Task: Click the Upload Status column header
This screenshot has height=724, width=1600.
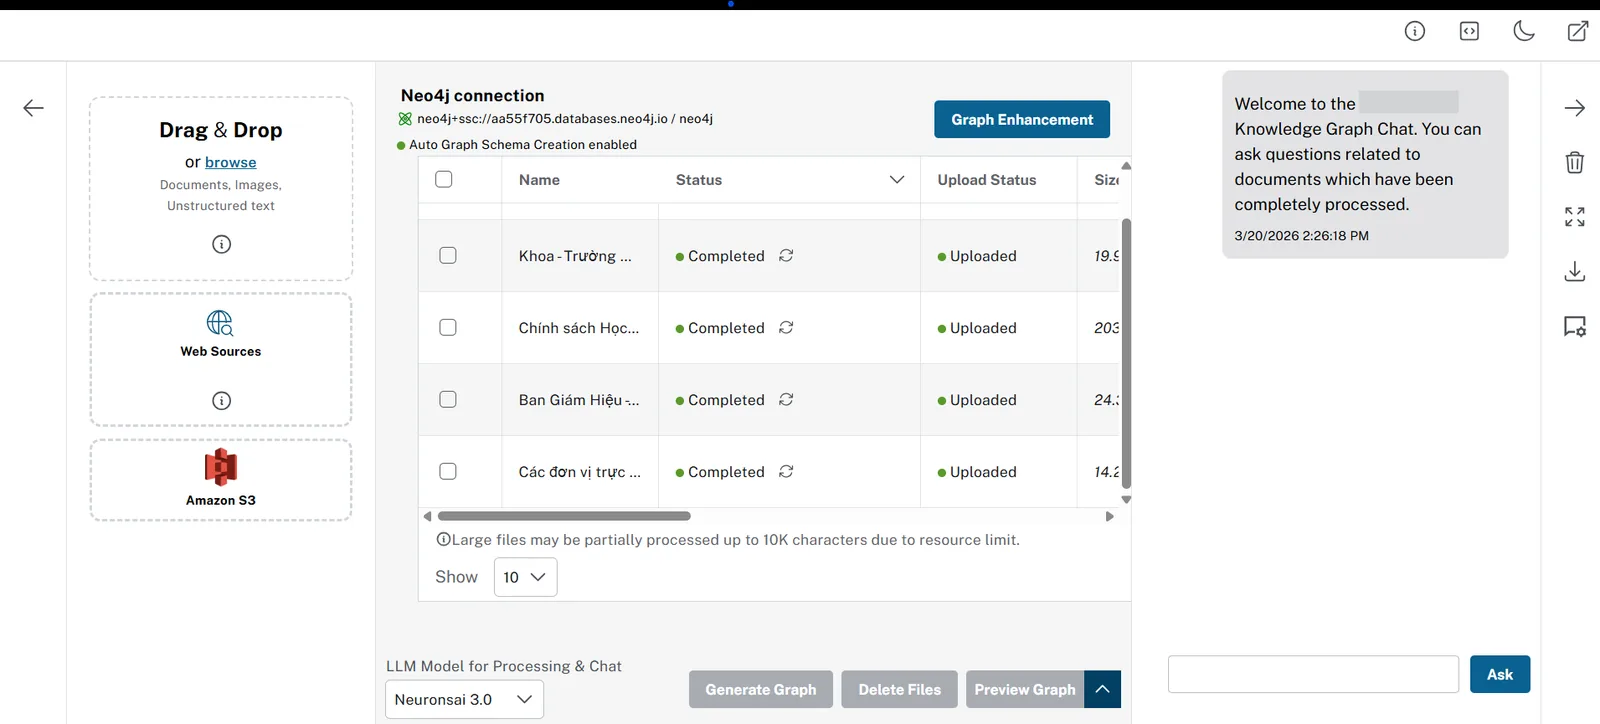Action: pyautogui.click(x=987, y=180)
